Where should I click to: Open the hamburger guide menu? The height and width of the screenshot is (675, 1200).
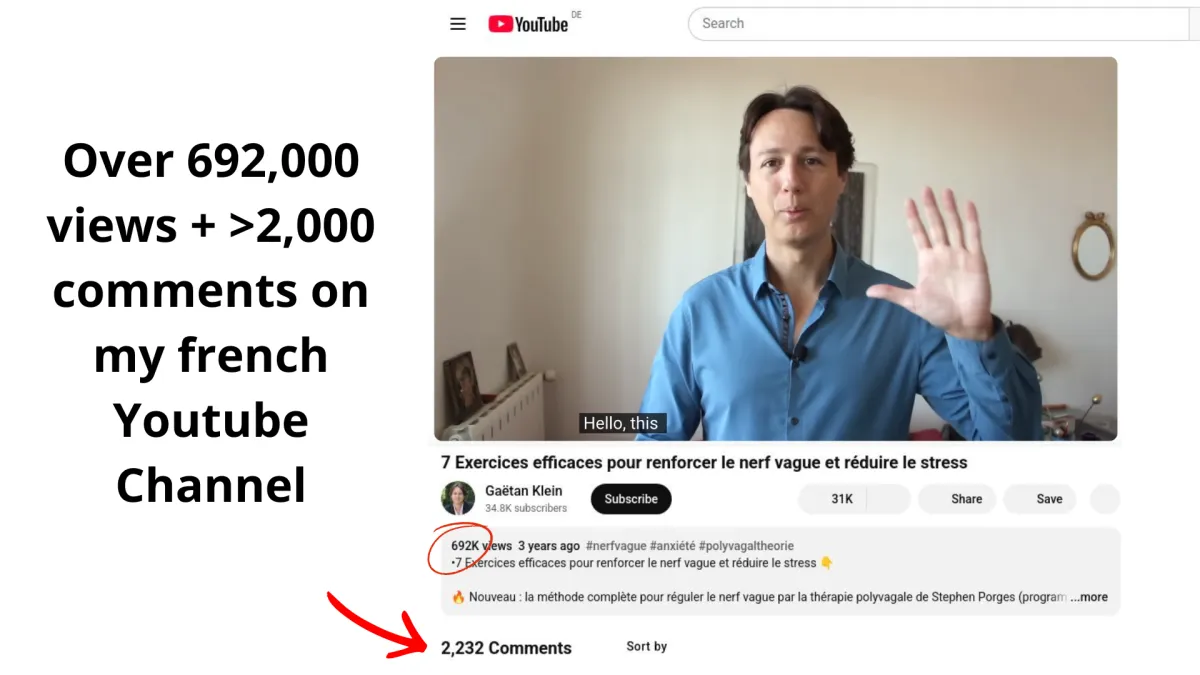[458, 24]
